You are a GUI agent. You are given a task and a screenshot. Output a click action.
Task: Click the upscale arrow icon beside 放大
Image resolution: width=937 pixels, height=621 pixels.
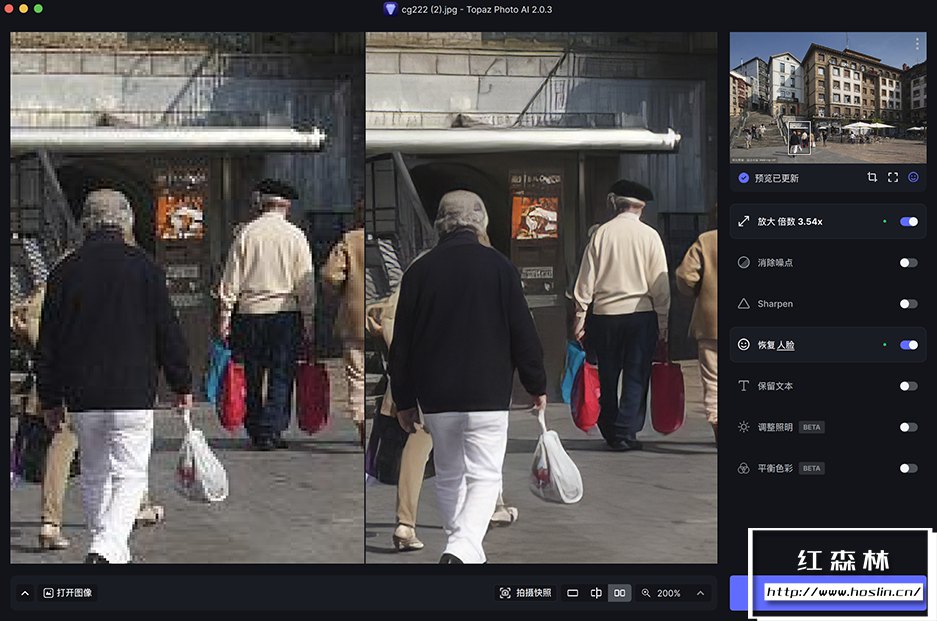(x=743, y=222)
